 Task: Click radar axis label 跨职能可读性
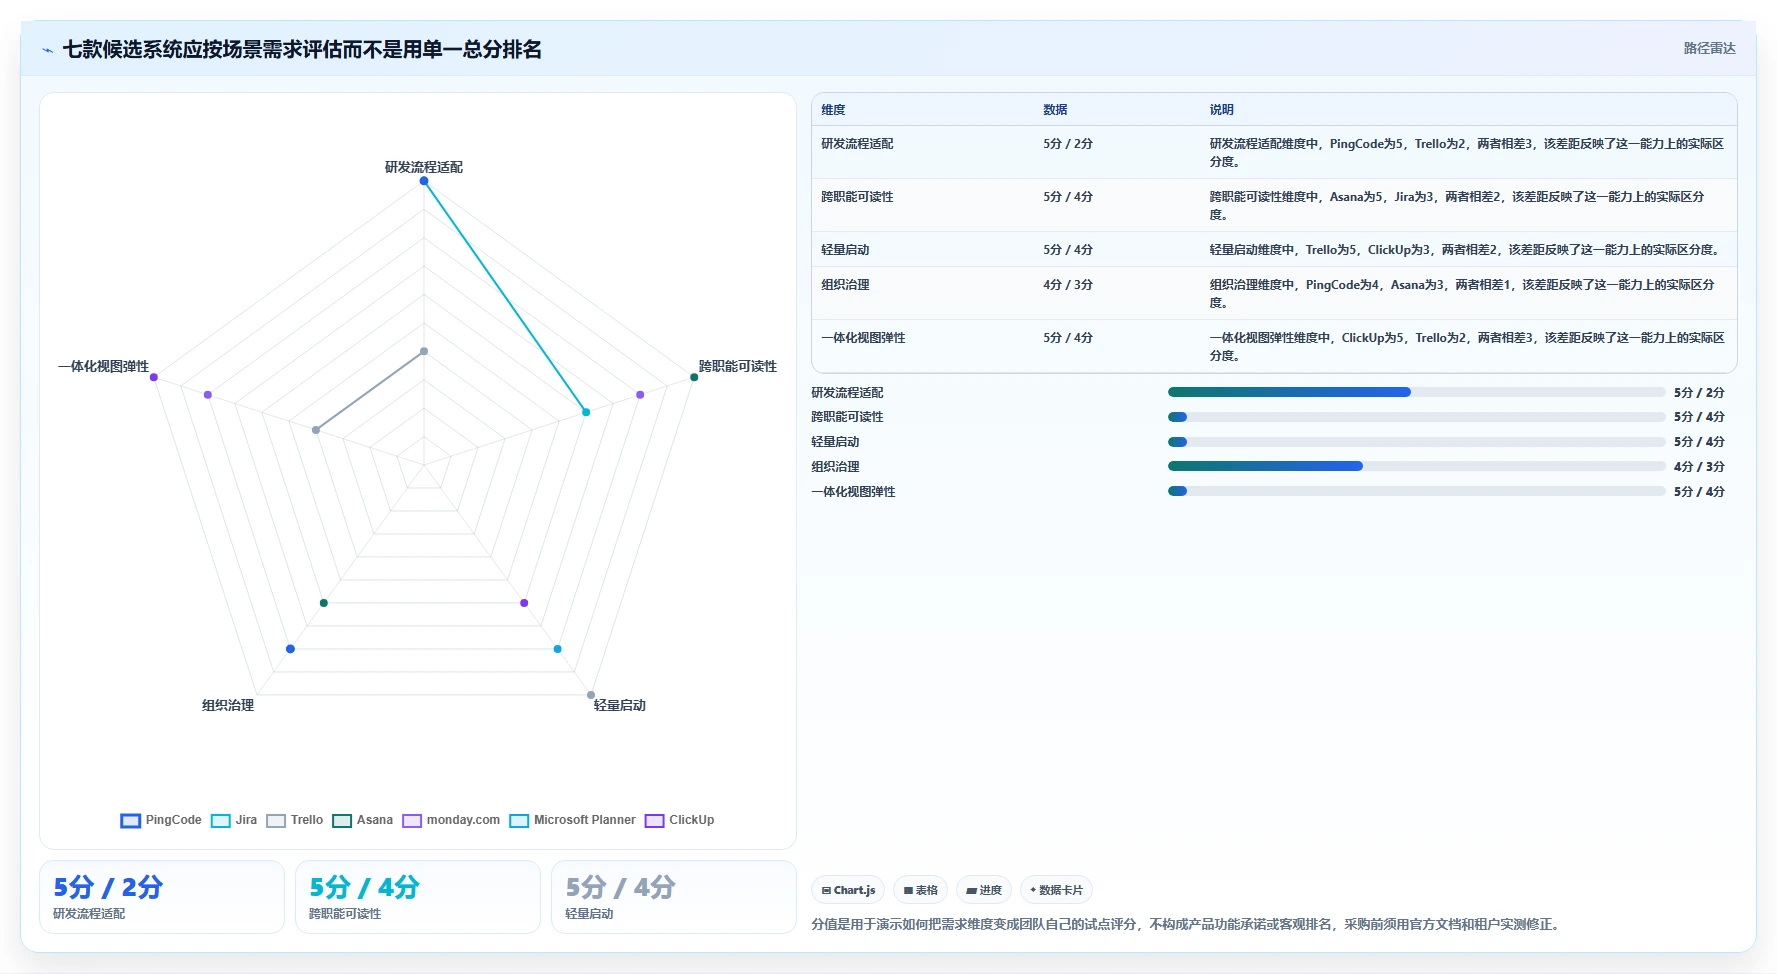pyautogui.click(x=737, y=366)
